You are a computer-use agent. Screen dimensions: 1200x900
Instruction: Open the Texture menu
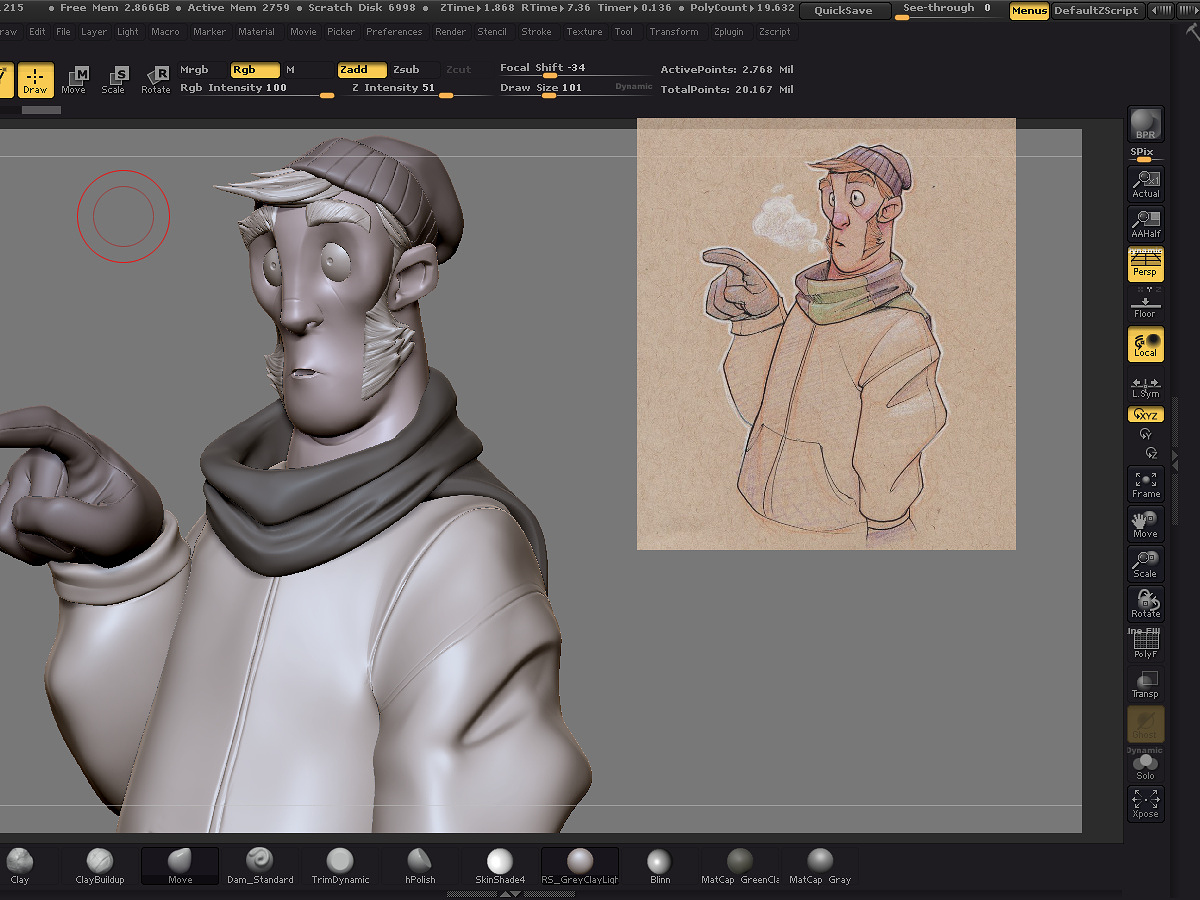(584, 32)
